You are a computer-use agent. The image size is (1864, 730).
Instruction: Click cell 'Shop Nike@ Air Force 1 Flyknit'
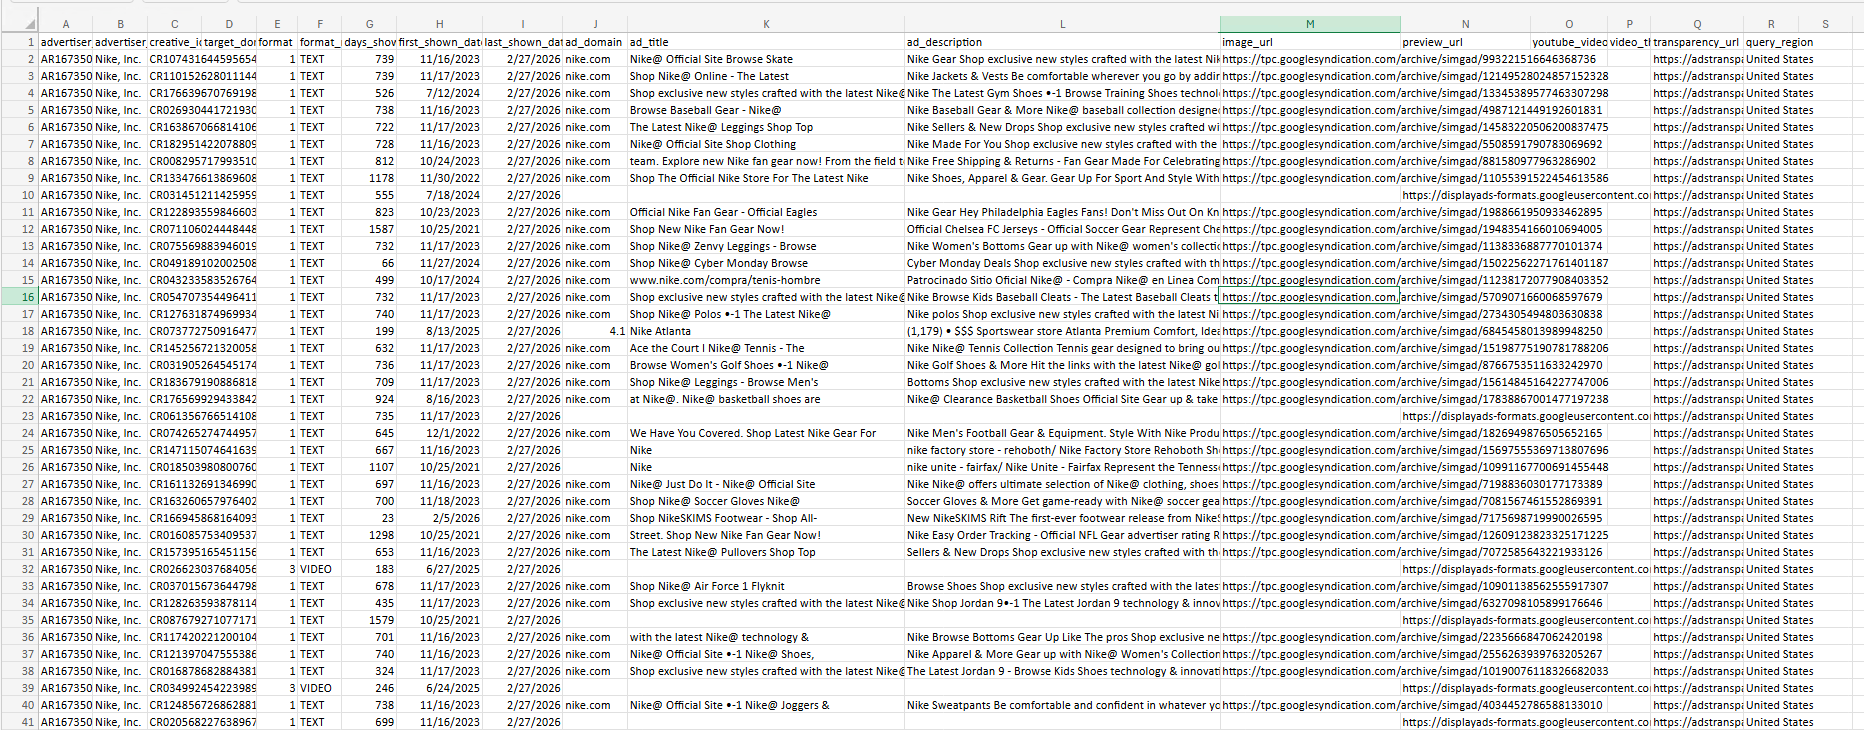pos(766,586)
